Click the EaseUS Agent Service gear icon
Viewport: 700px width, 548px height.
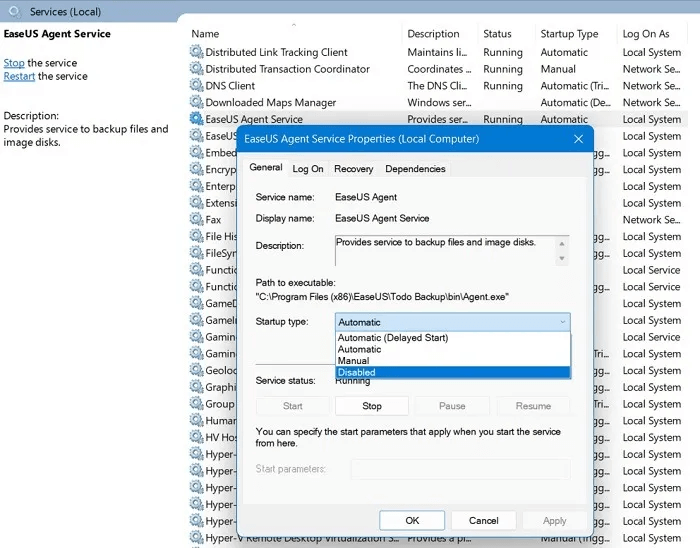[196, 119]
